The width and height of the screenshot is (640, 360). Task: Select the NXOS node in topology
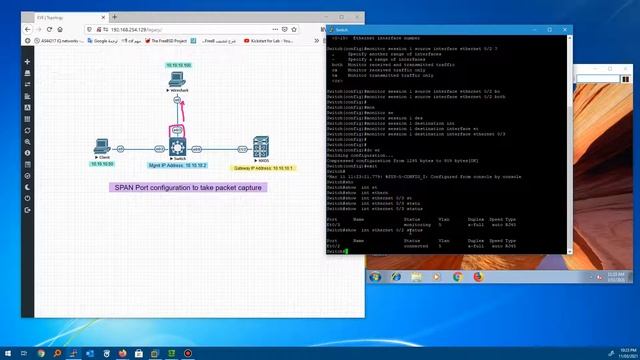(x=261, y=147)
